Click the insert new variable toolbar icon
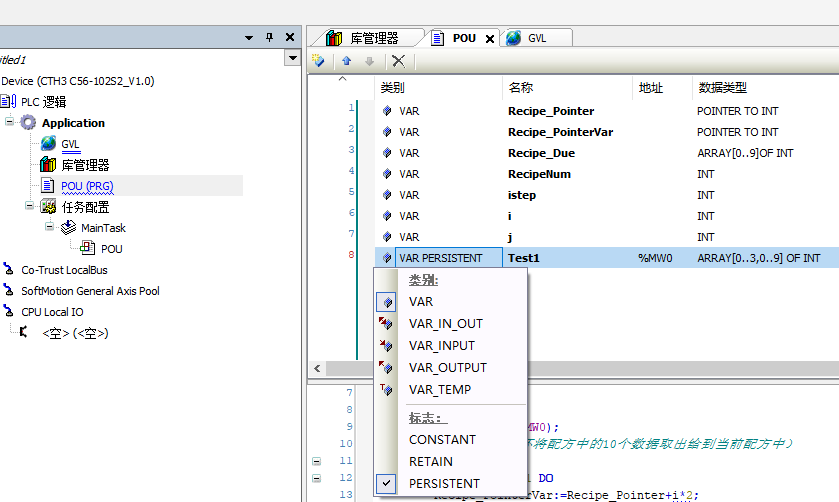The image size is (839, 502). point(318,60)
